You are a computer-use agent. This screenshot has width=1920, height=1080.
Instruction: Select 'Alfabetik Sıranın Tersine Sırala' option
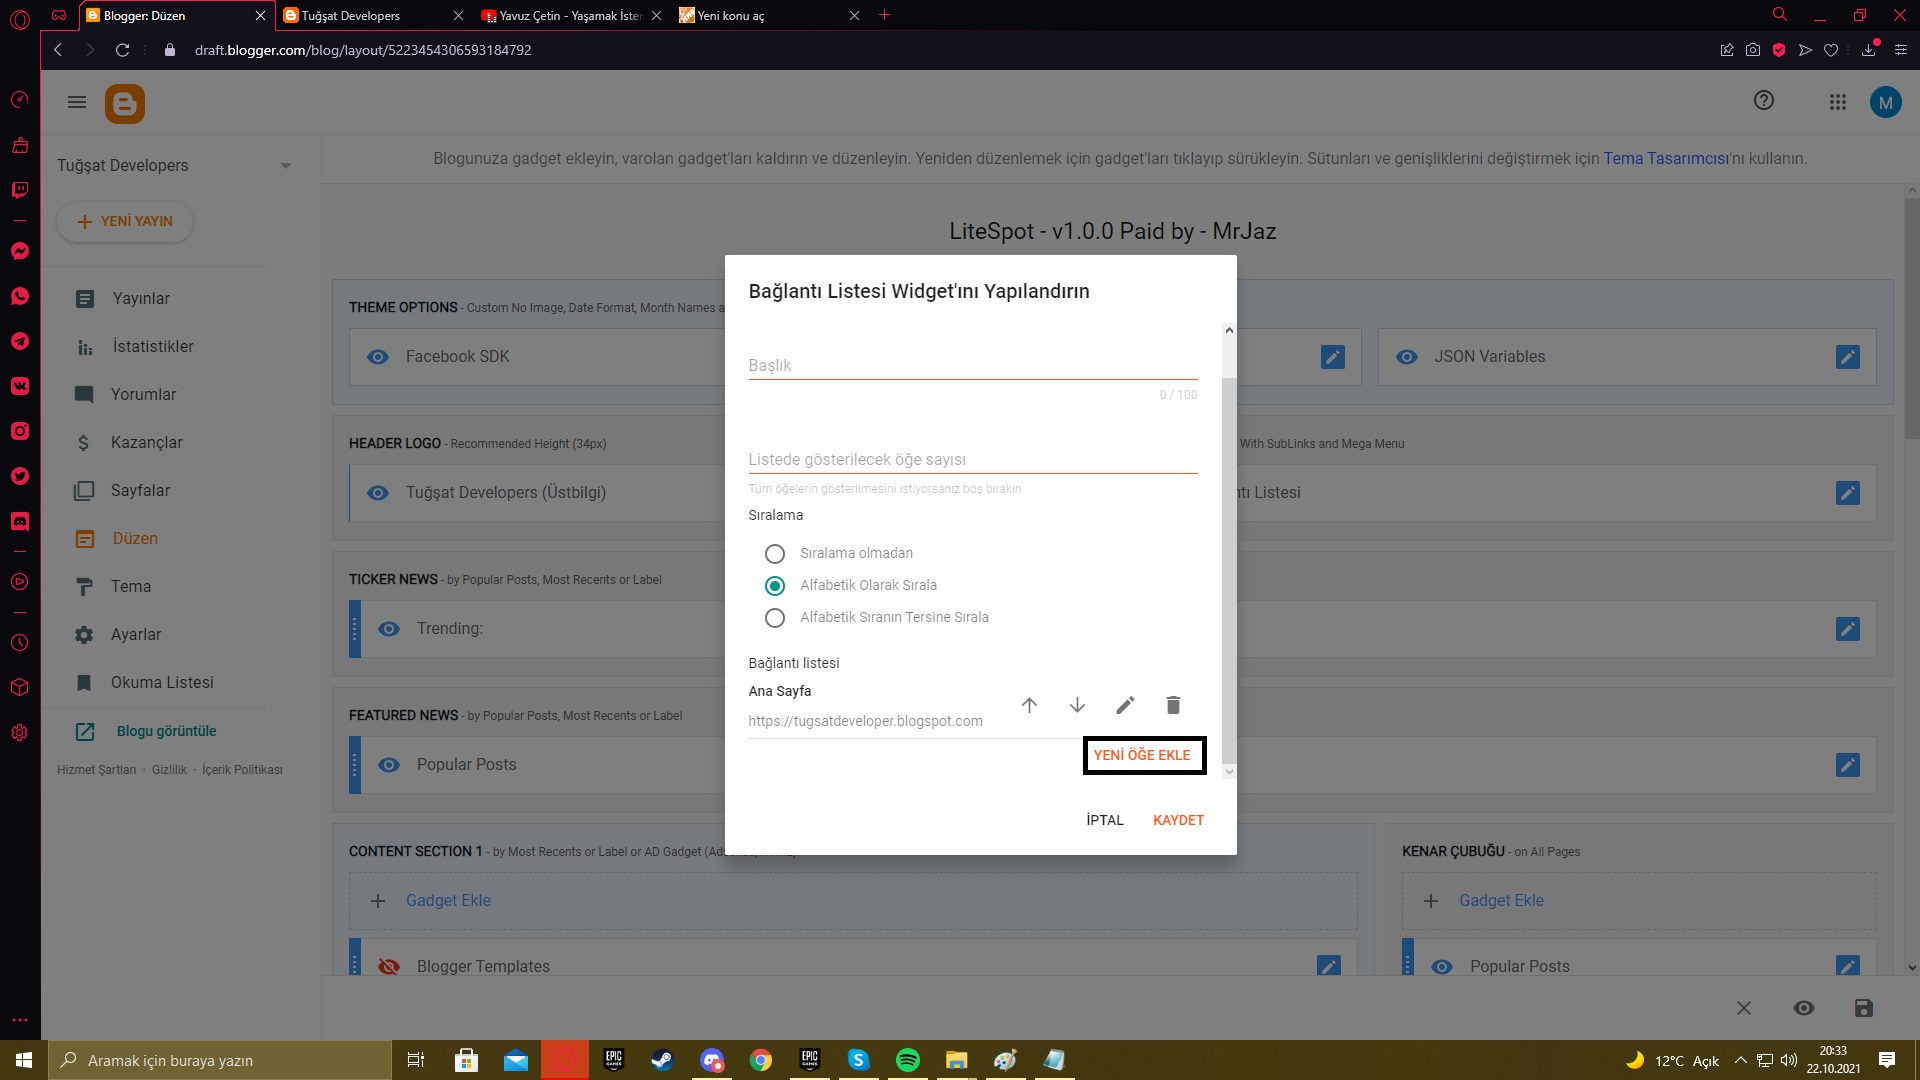[x=774, y=617]
